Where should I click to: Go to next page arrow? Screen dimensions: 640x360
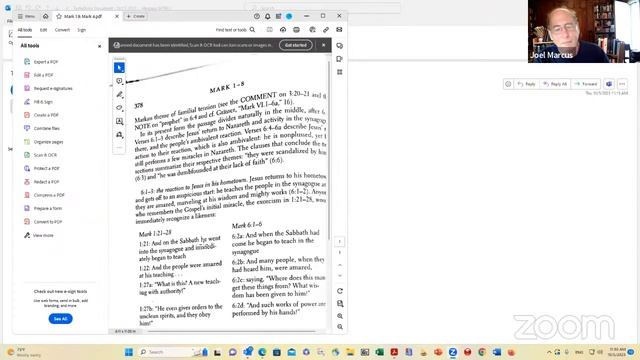[x=340, y=276]
